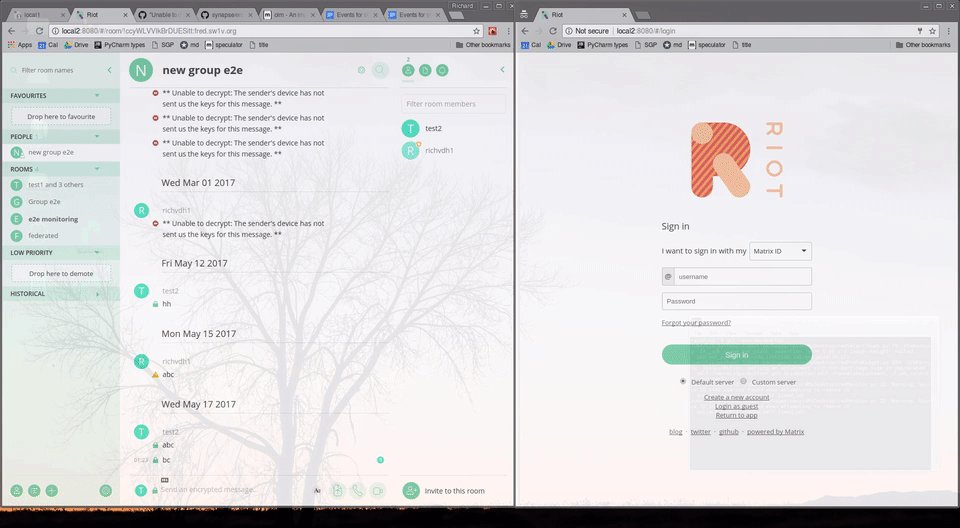Open the powered by Matrix link
960x528 pixels.
click(775, 432)
